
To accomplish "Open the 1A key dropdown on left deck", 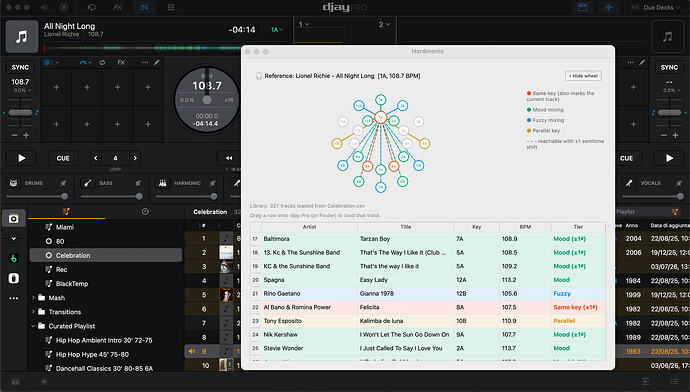I will [277, 29].
